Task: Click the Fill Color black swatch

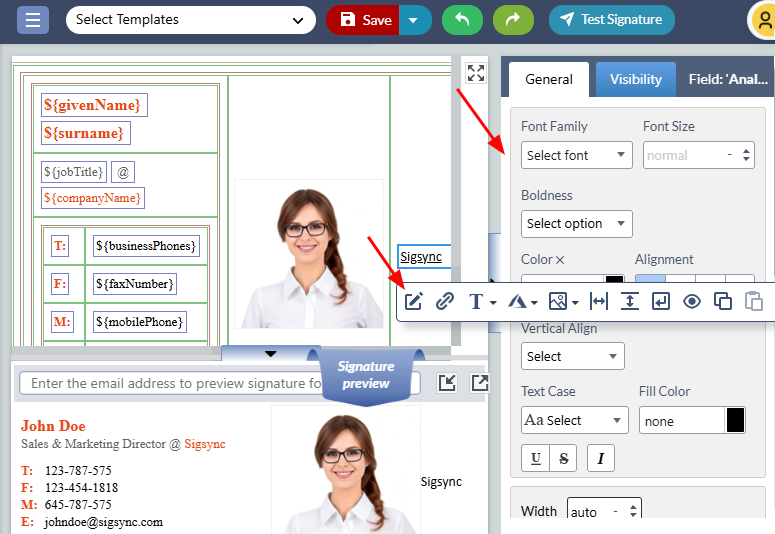Action: click(x=735, y=420)
